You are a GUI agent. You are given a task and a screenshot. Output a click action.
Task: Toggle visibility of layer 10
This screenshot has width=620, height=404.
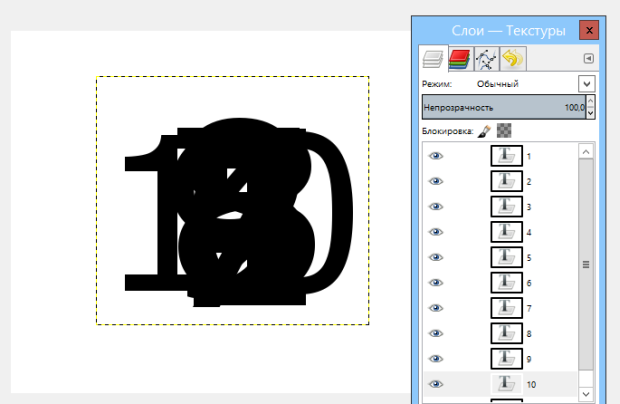tap(435, 384)
